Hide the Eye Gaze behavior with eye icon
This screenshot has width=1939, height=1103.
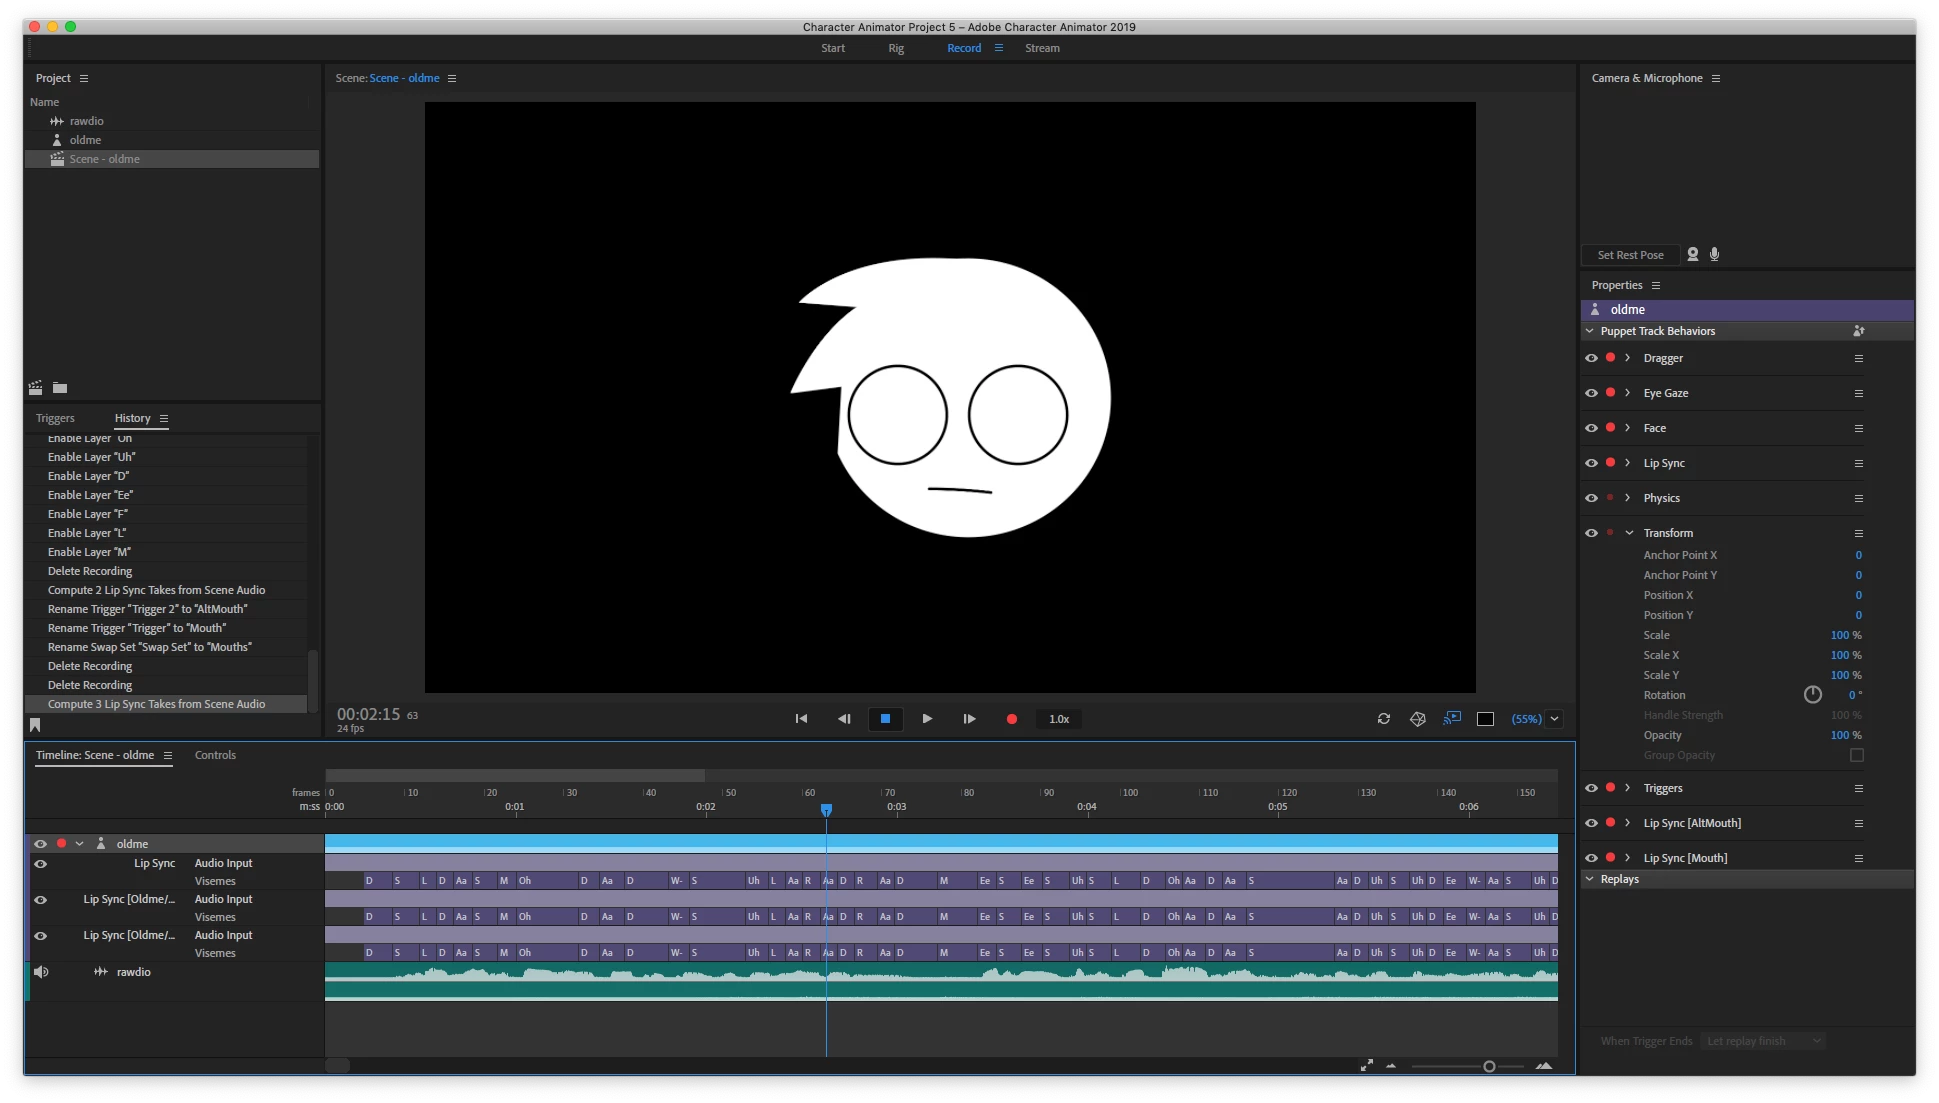(x=1591, y=393)
